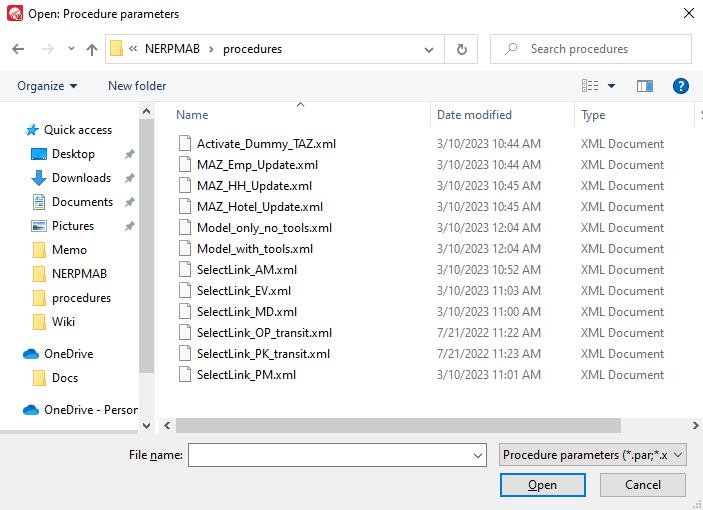Select file MAZ_Emp_Update.xml
This screenshot has height=510, width=703.
[x=257, y=165]
